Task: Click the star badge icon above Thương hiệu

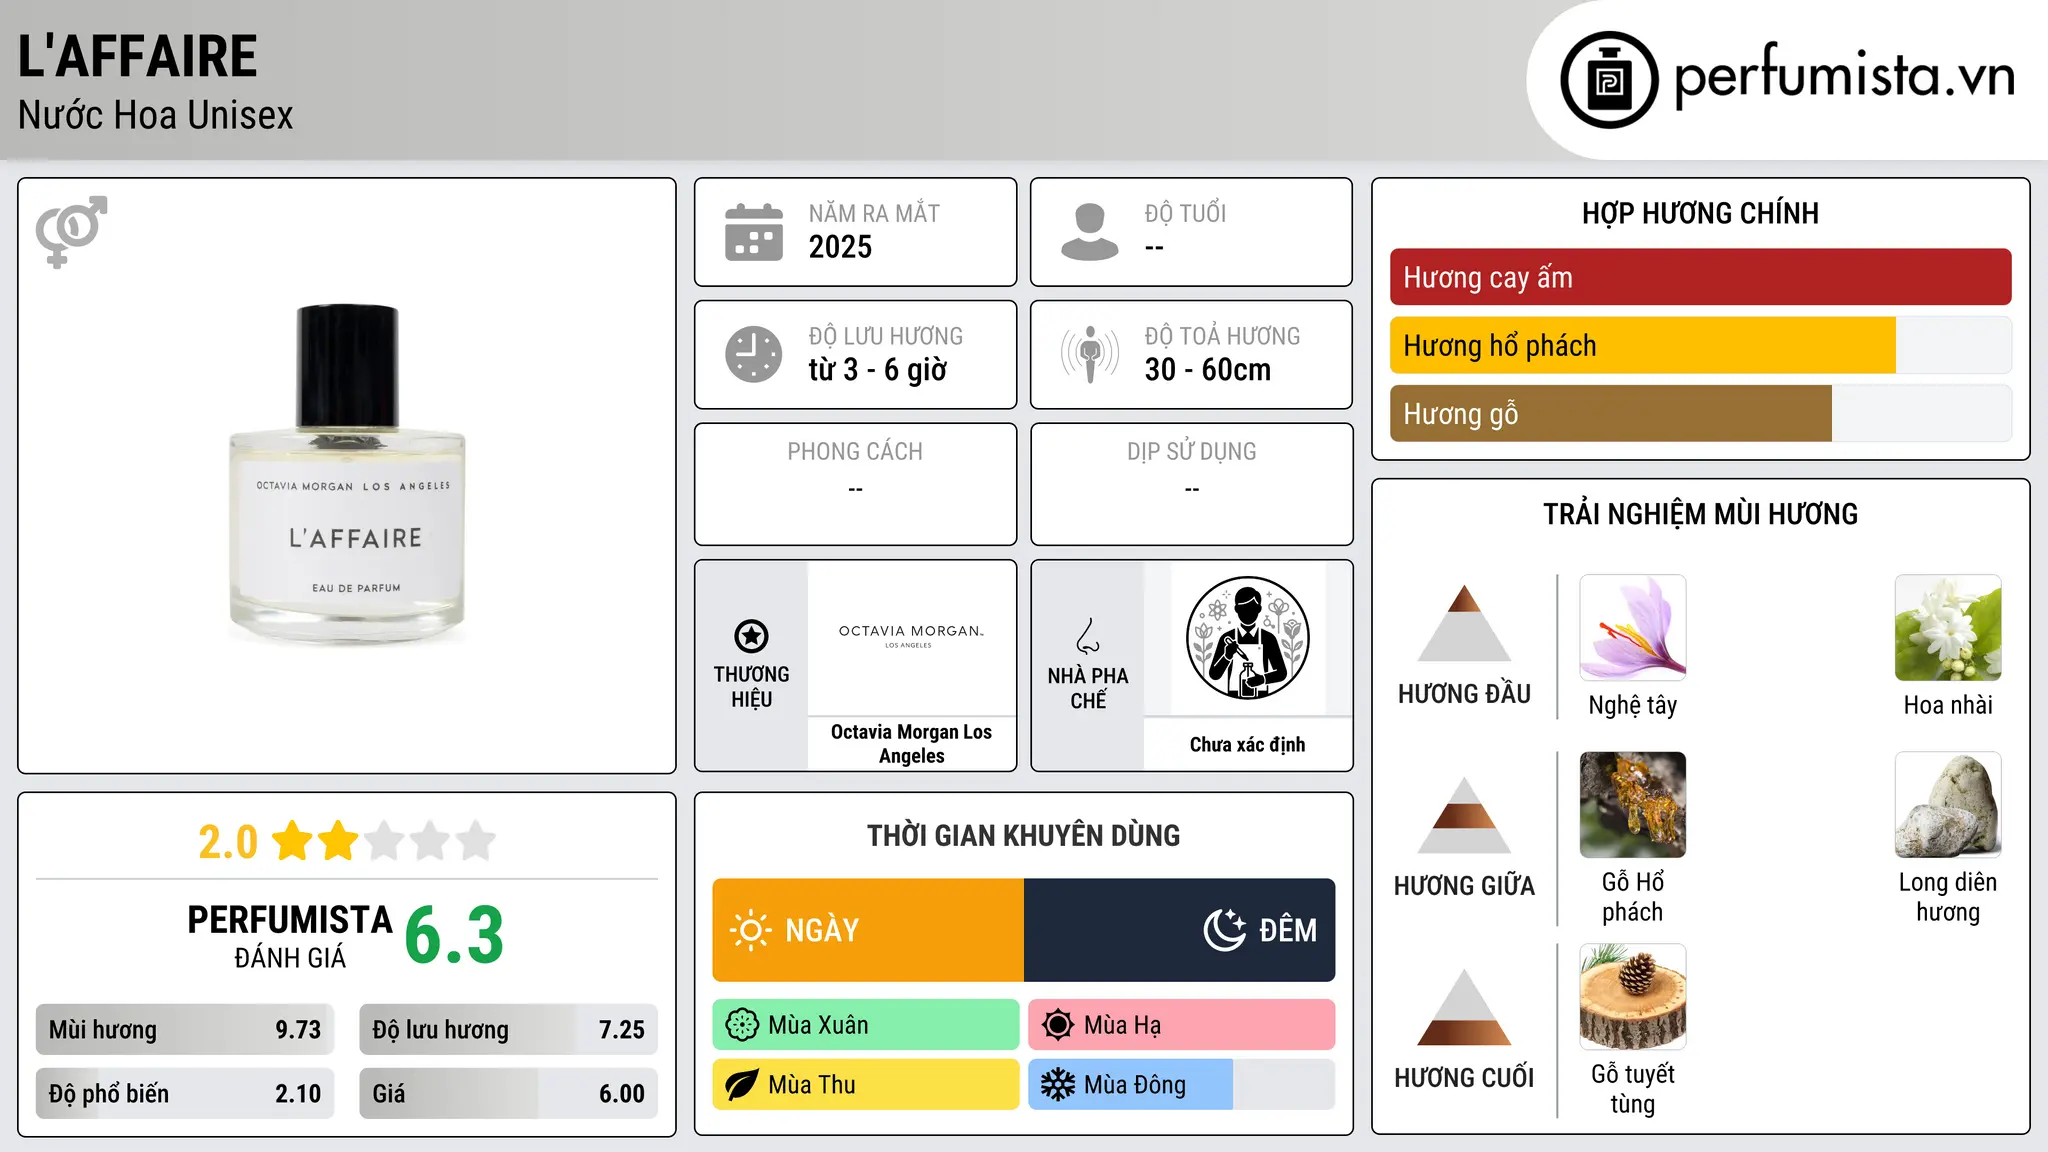Action: coord(751,636)
